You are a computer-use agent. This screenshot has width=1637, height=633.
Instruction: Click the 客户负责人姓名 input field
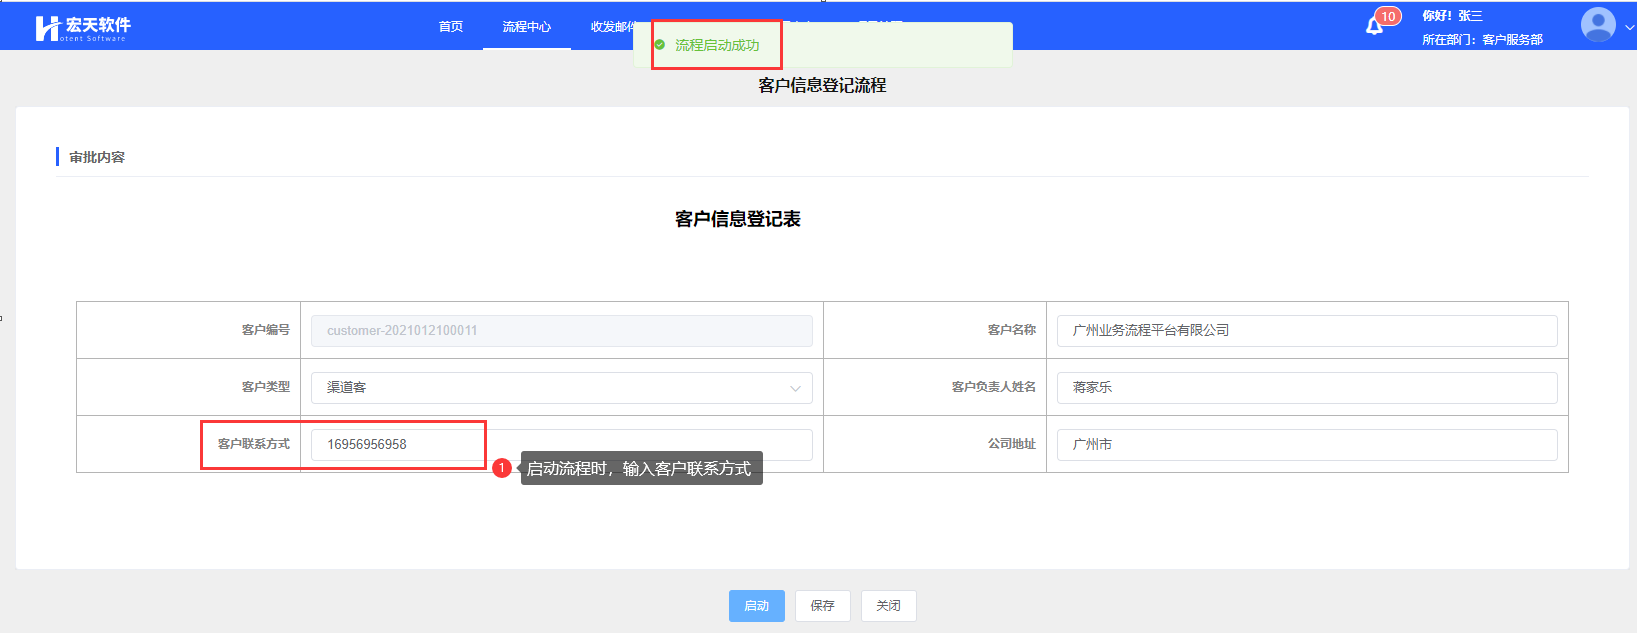pyautogui.click(x=1306, y=388)
